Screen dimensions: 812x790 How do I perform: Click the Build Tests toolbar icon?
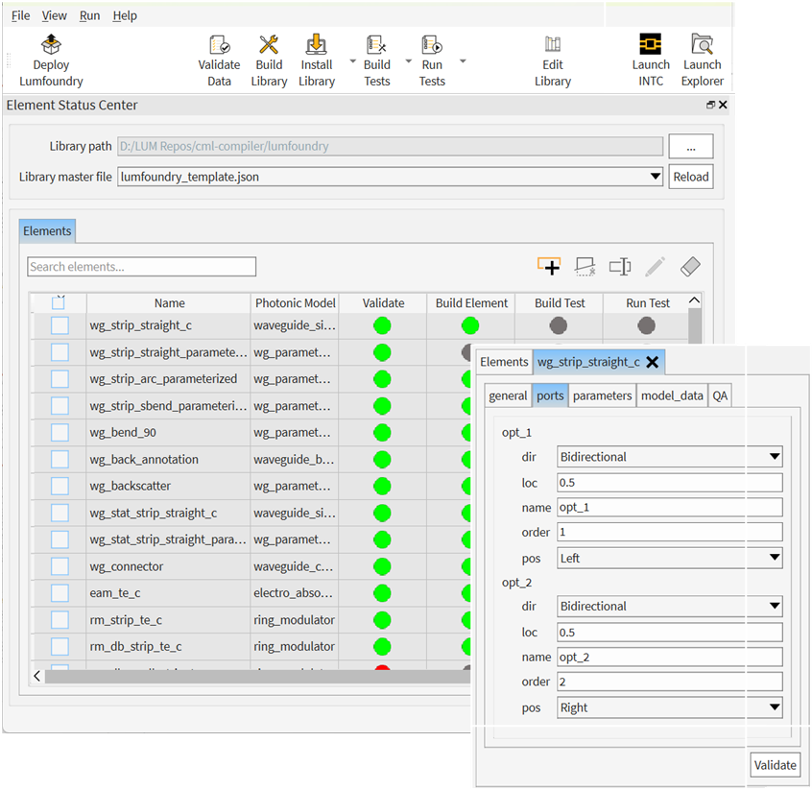click(376, 45)
